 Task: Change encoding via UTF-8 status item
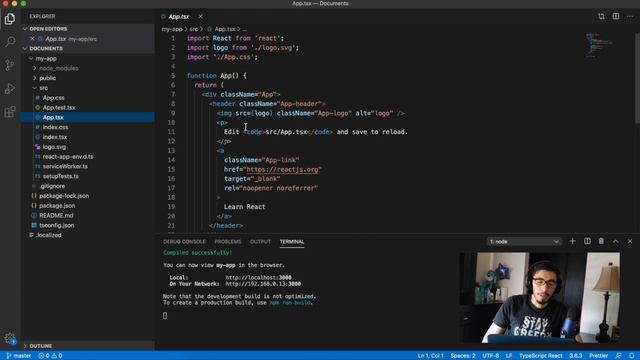pyautogui.click(x=491, y=356)
